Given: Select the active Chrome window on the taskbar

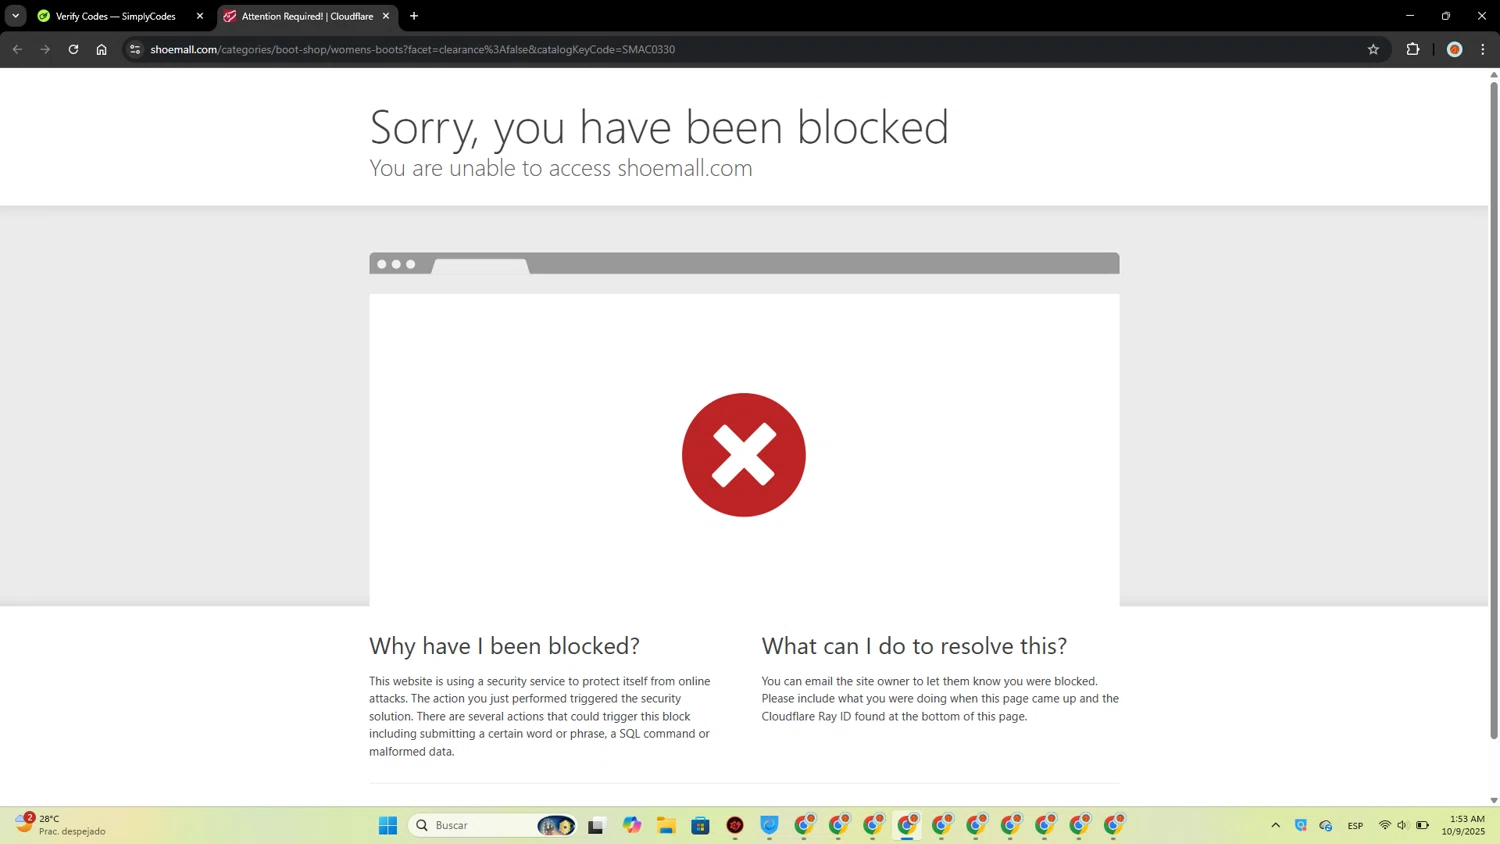Looking at the screenshot, I should (907, 825).
